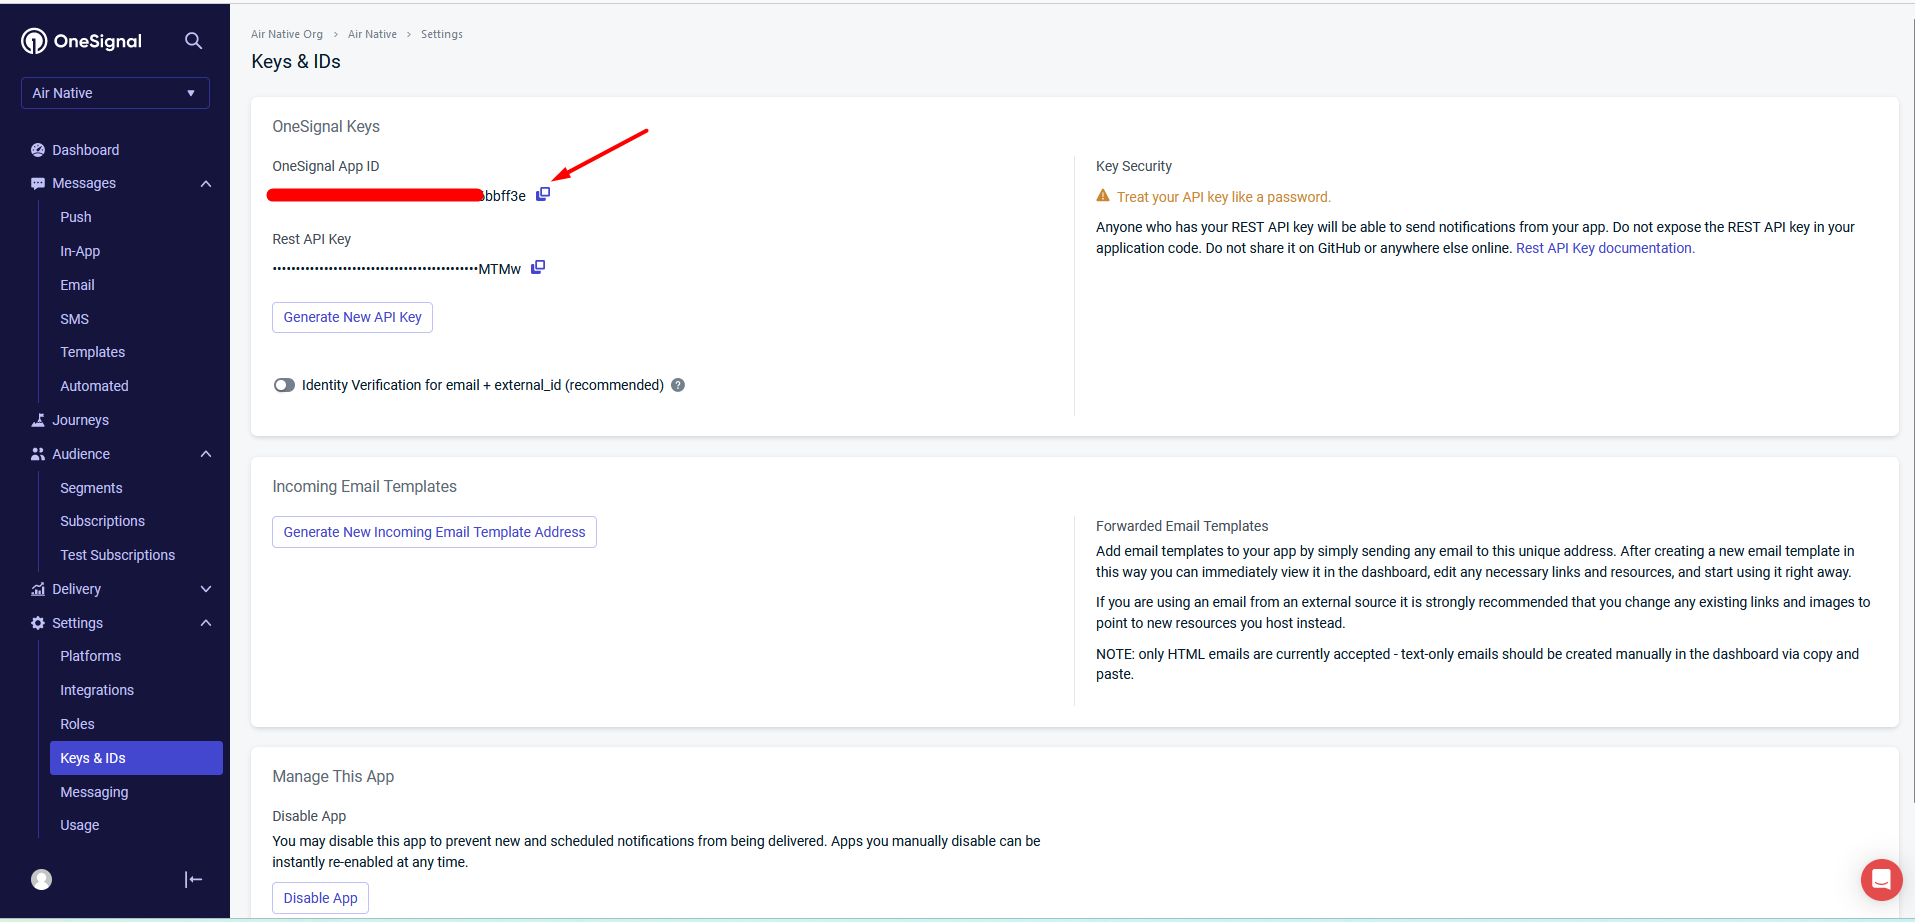Click the Settings gear icon

point(38,623)
